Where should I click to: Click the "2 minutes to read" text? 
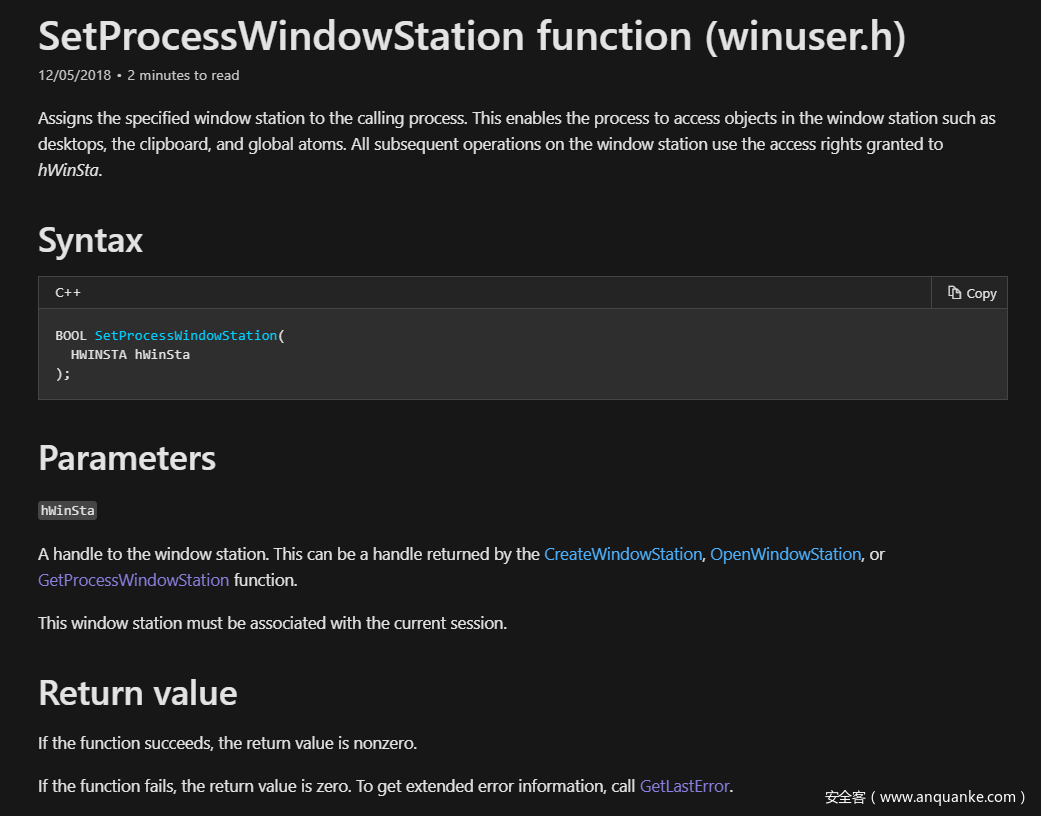pos(183,75)
